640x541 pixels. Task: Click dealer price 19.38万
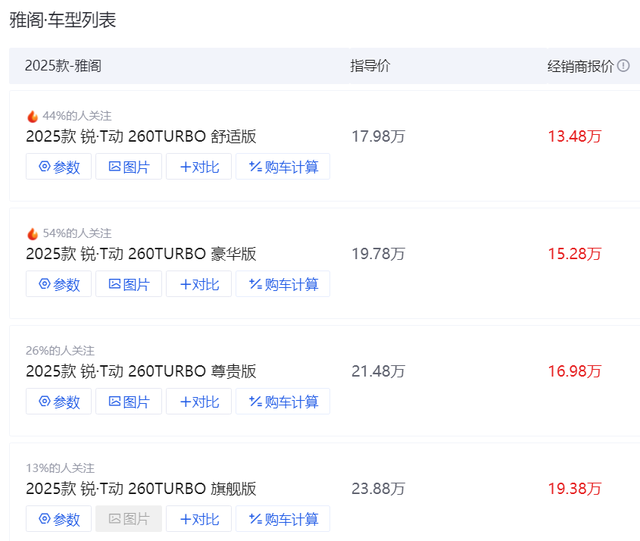tap(575, 489)
